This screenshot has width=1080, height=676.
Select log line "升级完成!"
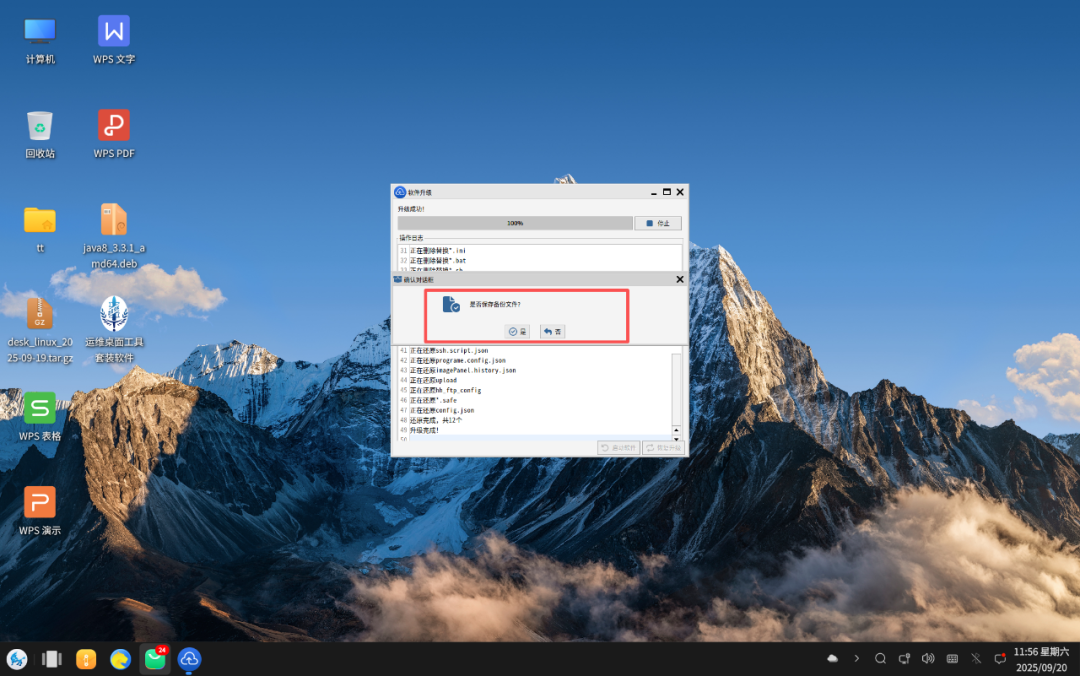point(424,430)
